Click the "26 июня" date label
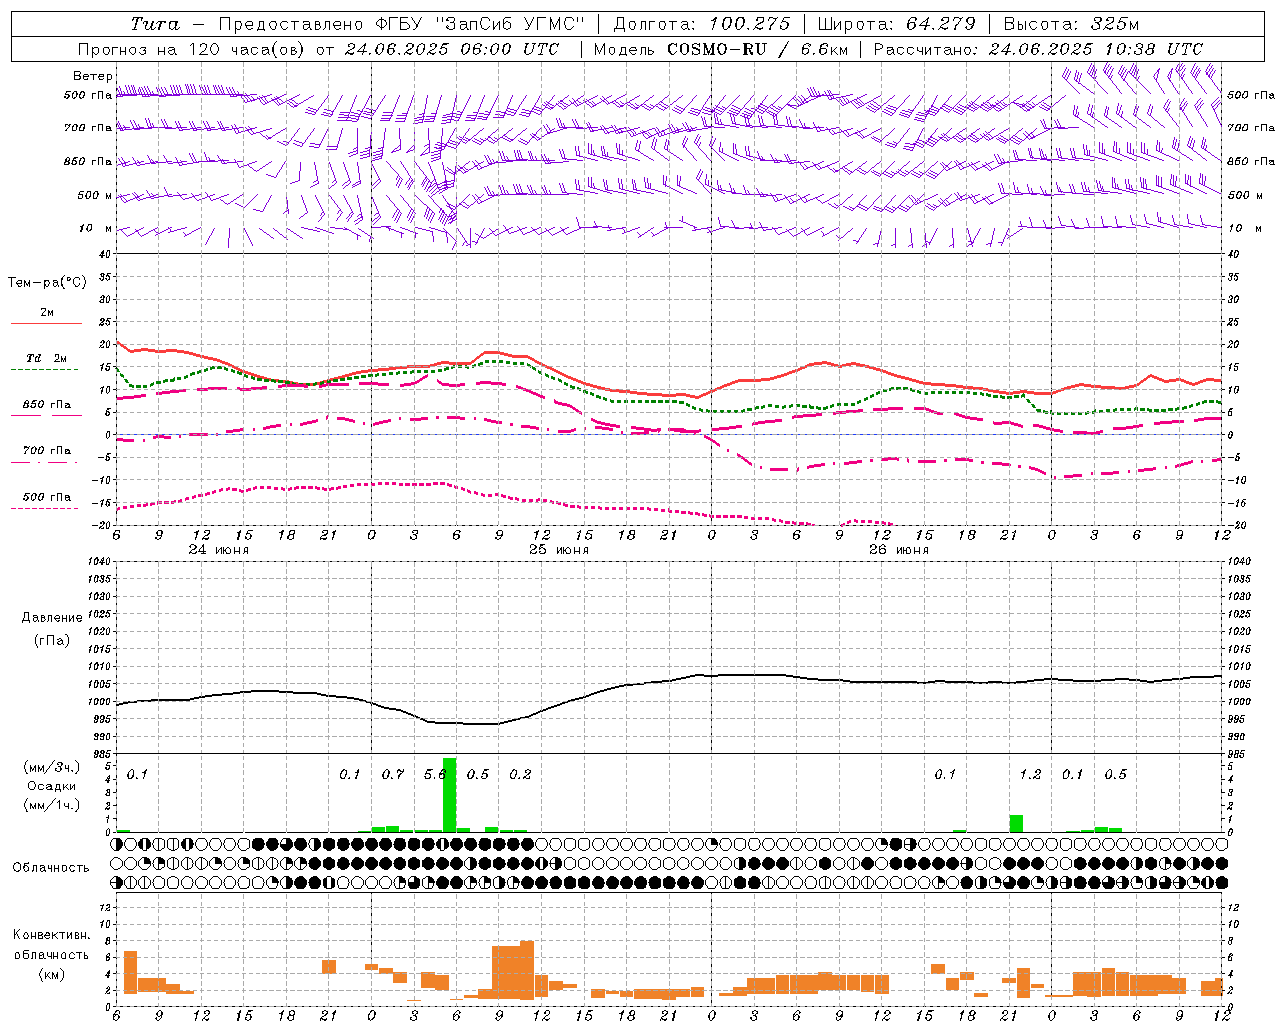The height and width of the screenshot is (1024, 1280). click(x=899, y=550)
